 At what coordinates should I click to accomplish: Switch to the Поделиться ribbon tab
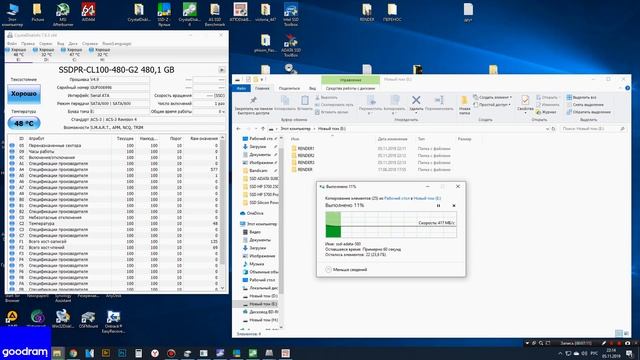[289, 88]
